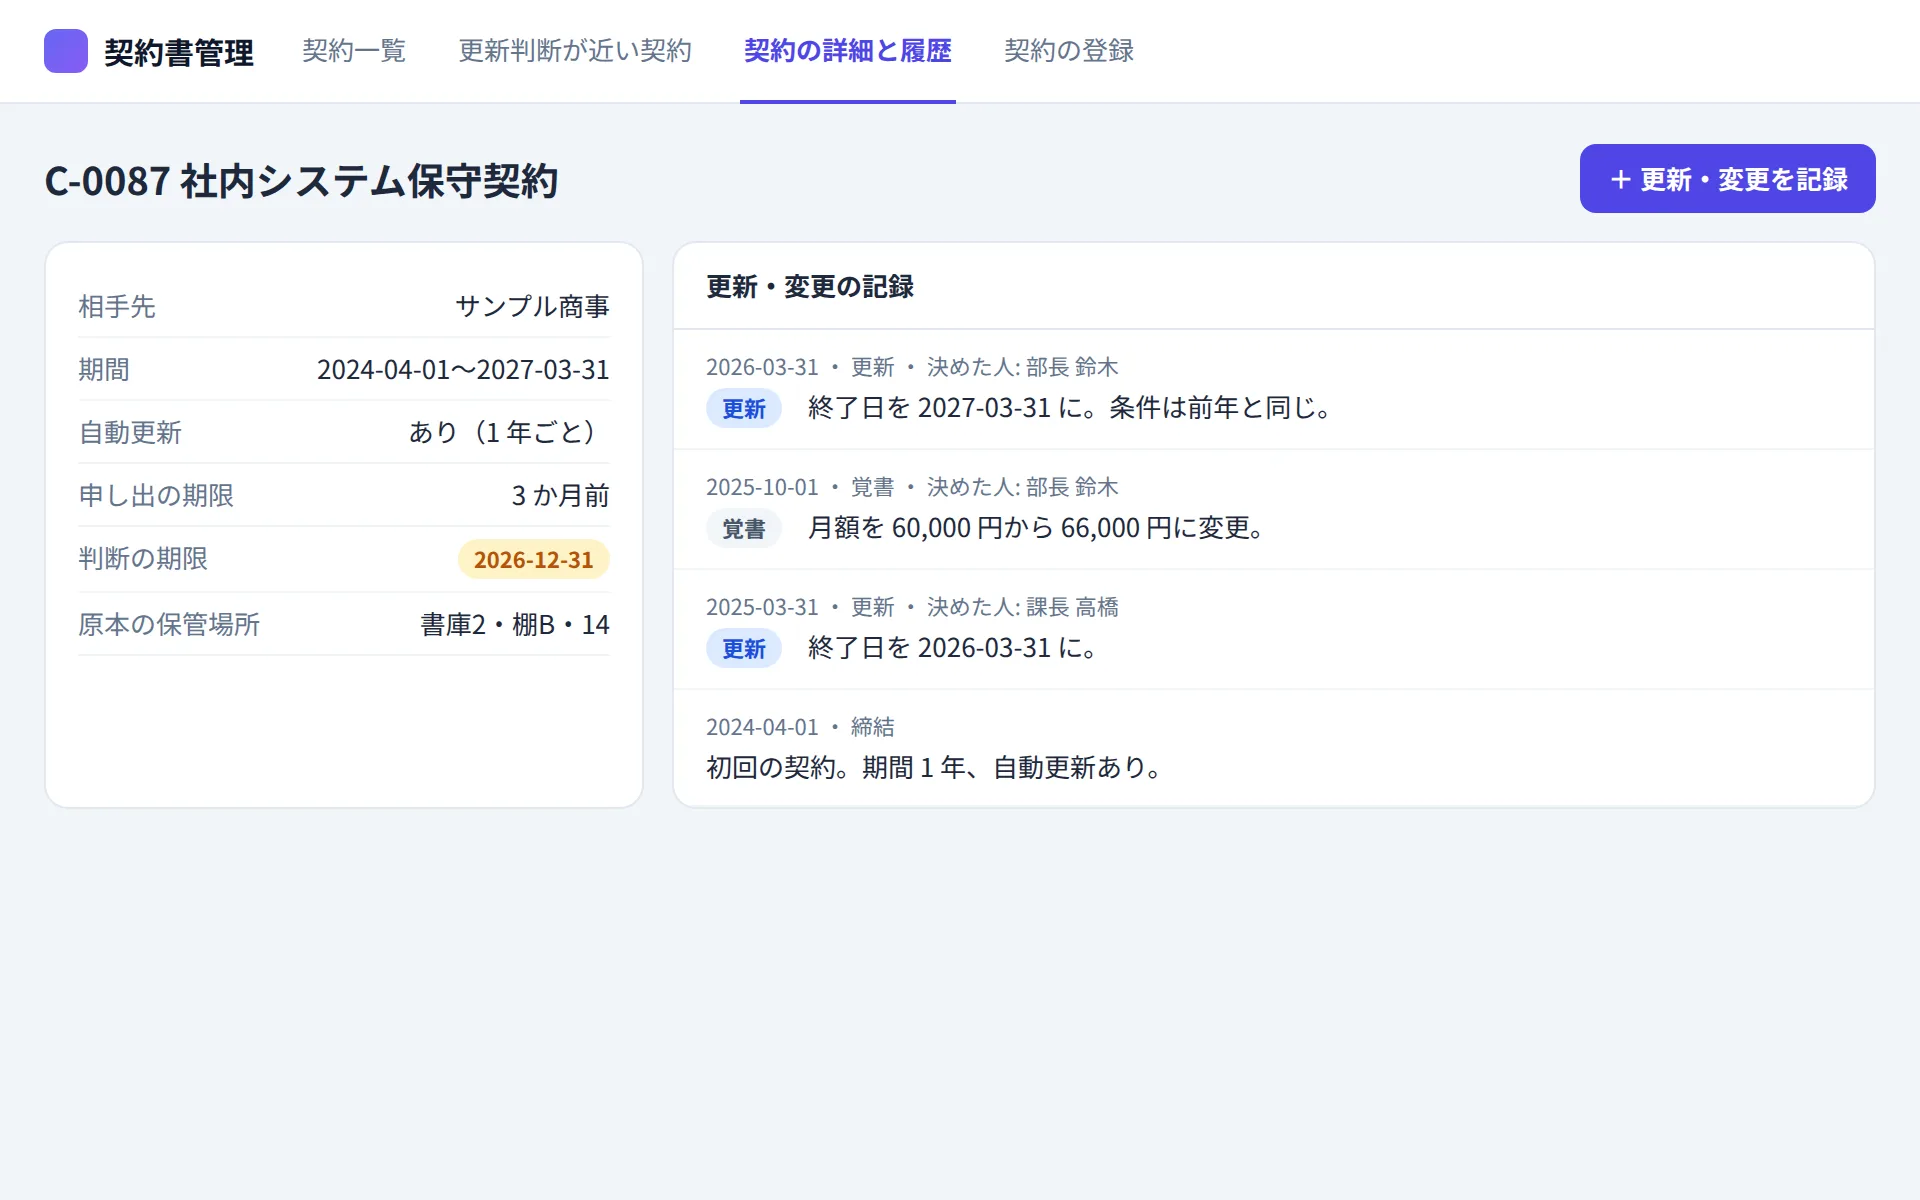
Task: Go to the 契約の登録 tab
Action: coord(1069,51)
